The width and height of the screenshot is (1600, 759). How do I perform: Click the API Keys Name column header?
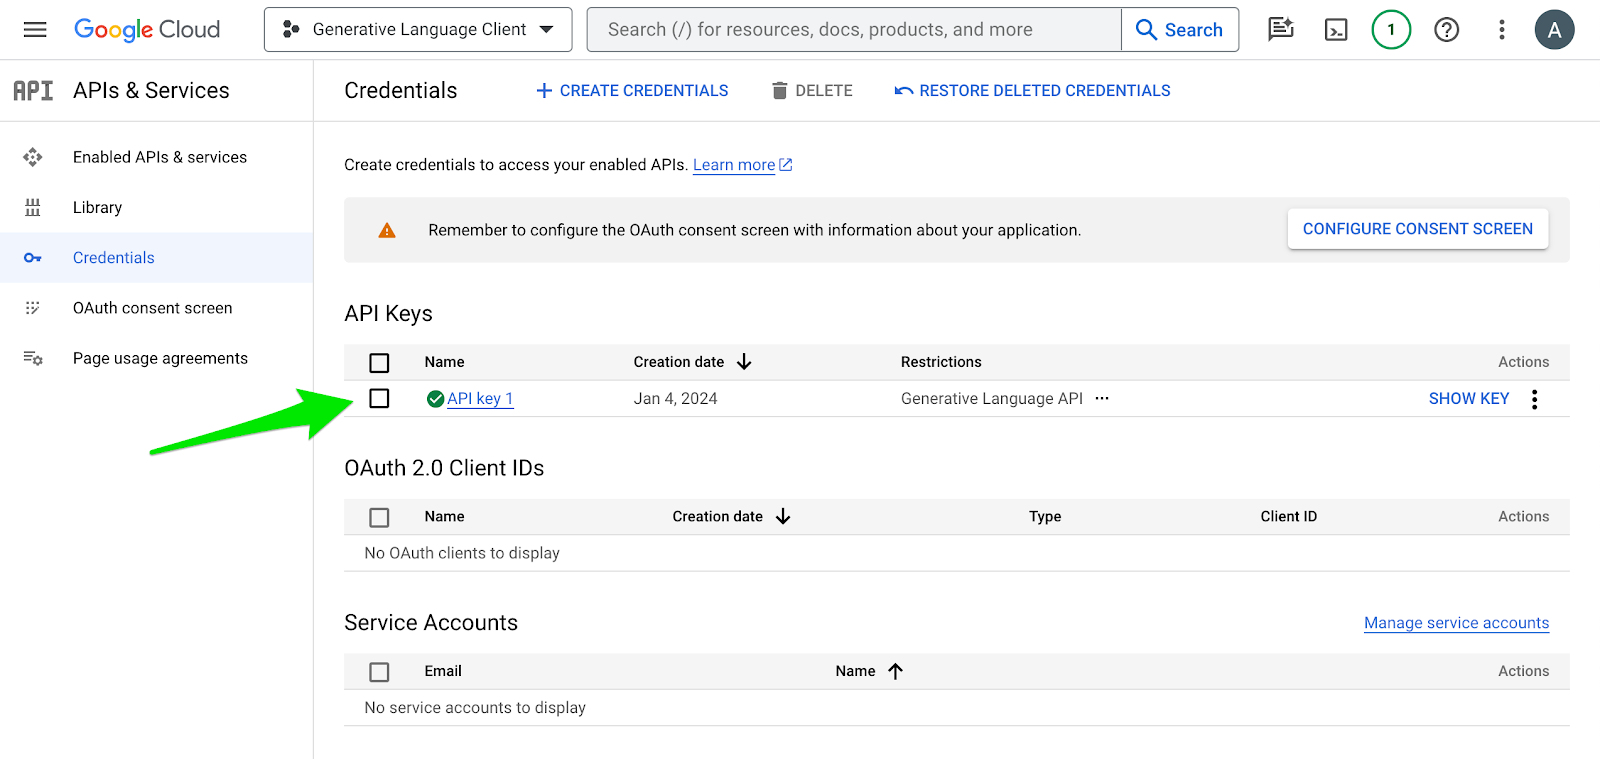coord(444,362)
